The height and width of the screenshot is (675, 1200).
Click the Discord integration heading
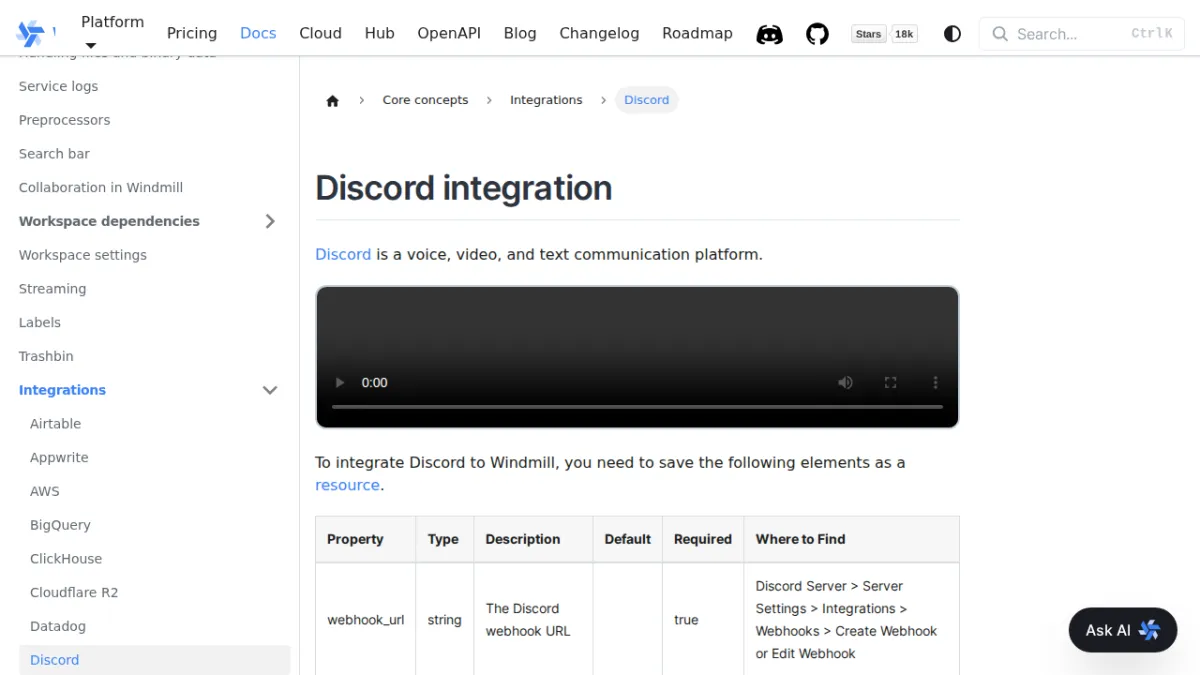464,188
